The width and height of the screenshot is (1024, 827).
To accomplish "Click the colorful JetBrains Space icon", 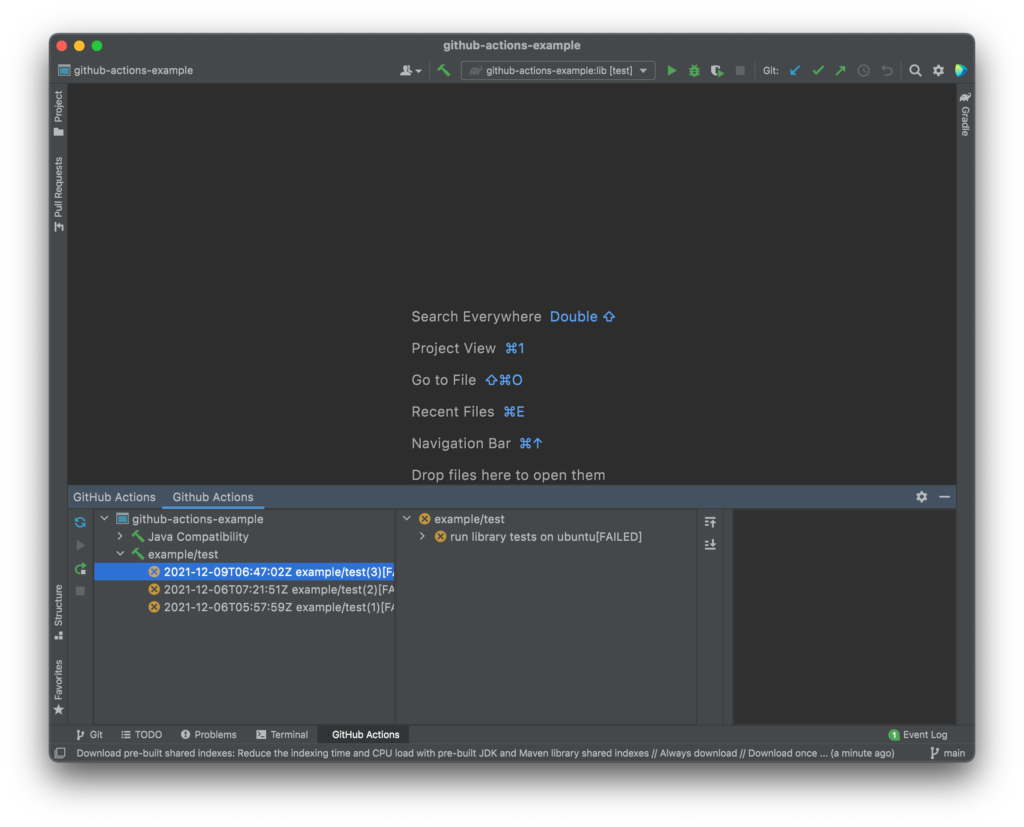I will [961, 71].
